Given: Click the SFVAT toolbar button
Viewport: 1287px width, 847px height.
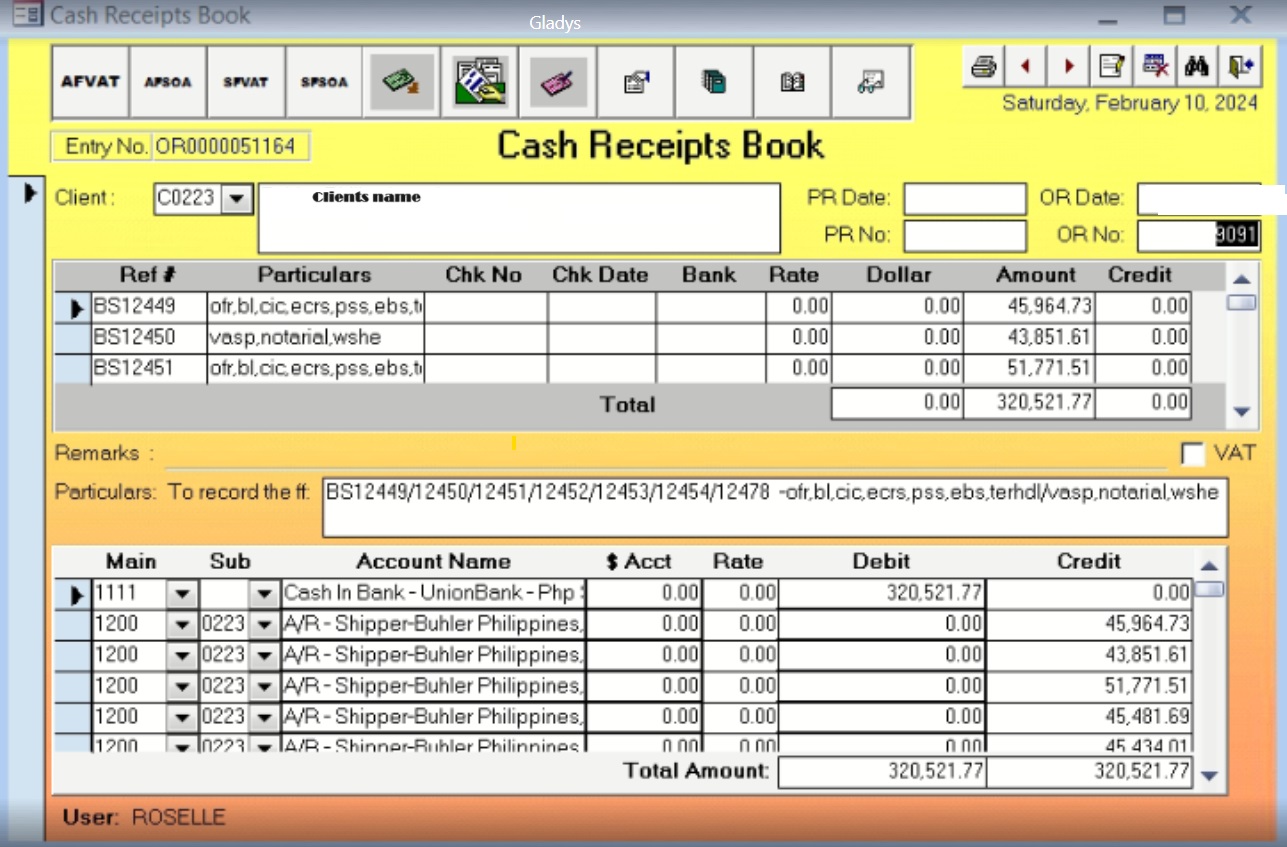Looking at the screenshot, I should [x=246, y=82].
